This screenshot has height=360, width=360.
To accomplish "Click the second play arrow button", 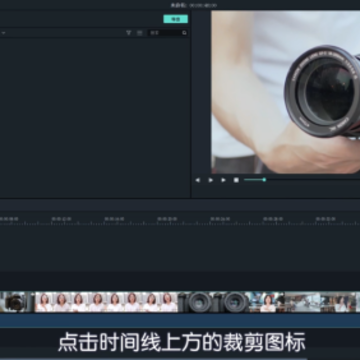I will 223,180.
